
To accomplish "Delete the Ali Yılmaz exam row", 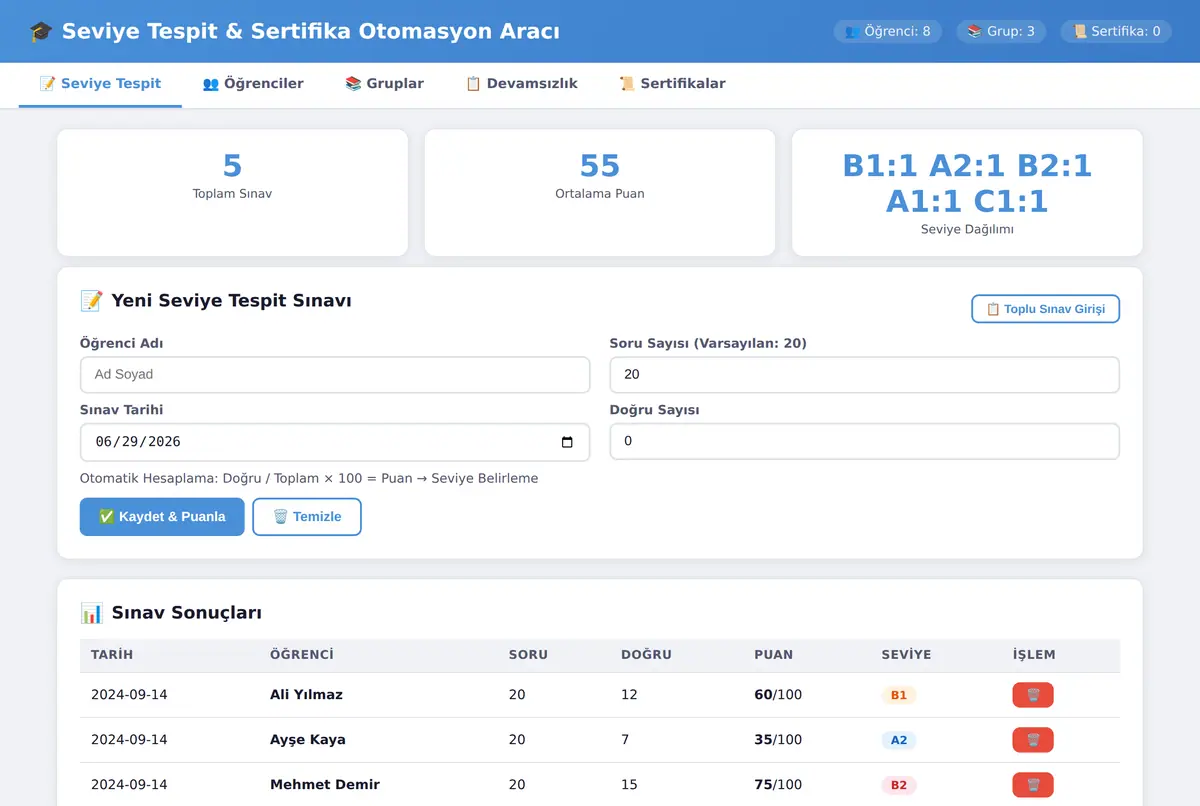I will pyautogui.click(x=1032, y=695).
